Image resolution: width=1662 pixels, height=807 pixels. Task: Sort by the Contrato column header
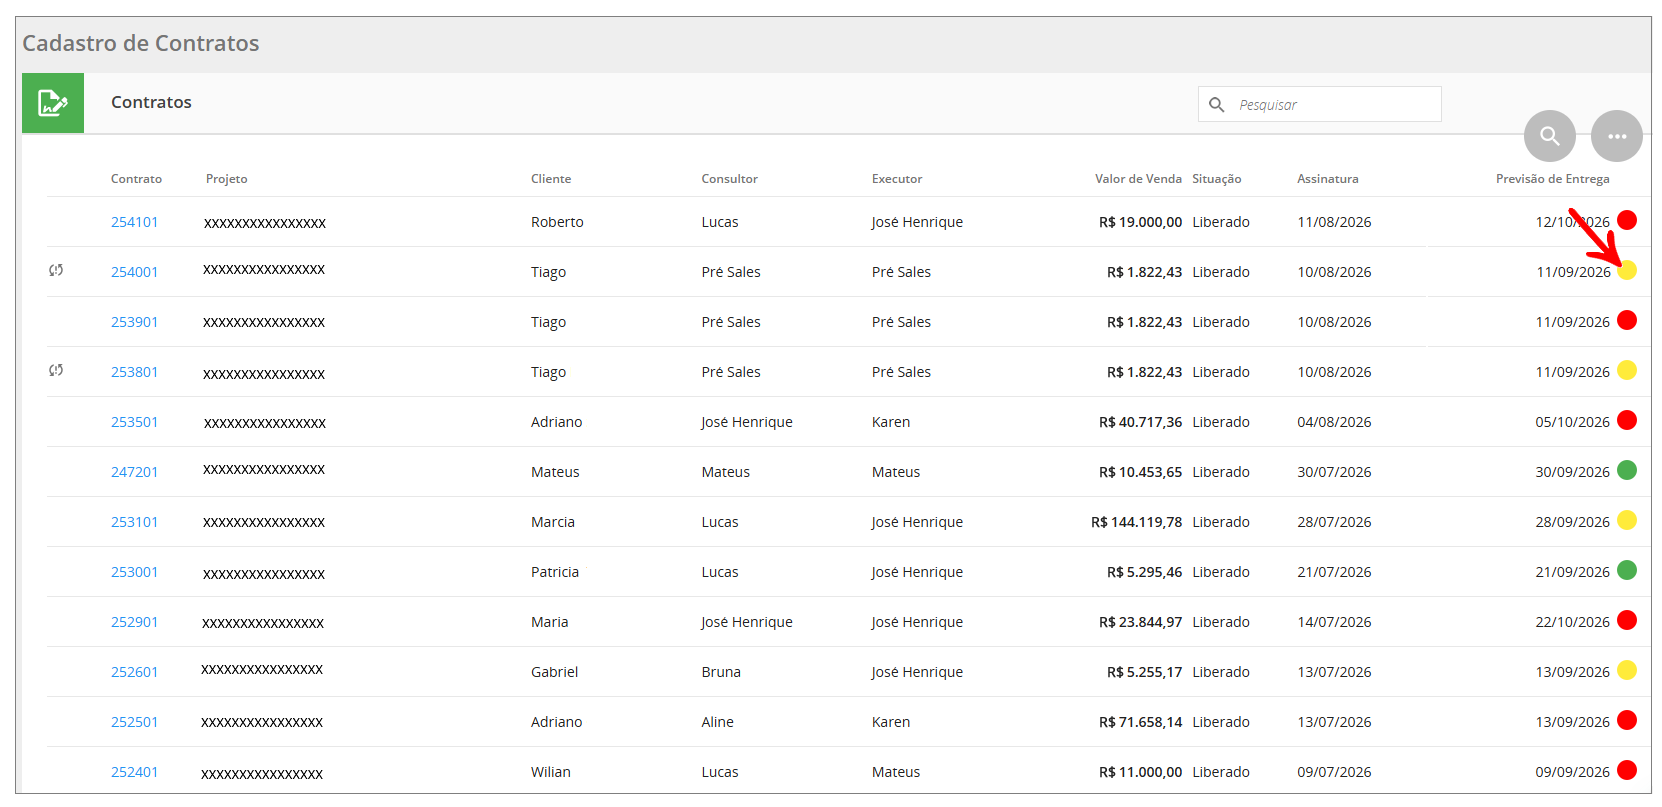tap(136, 179)
